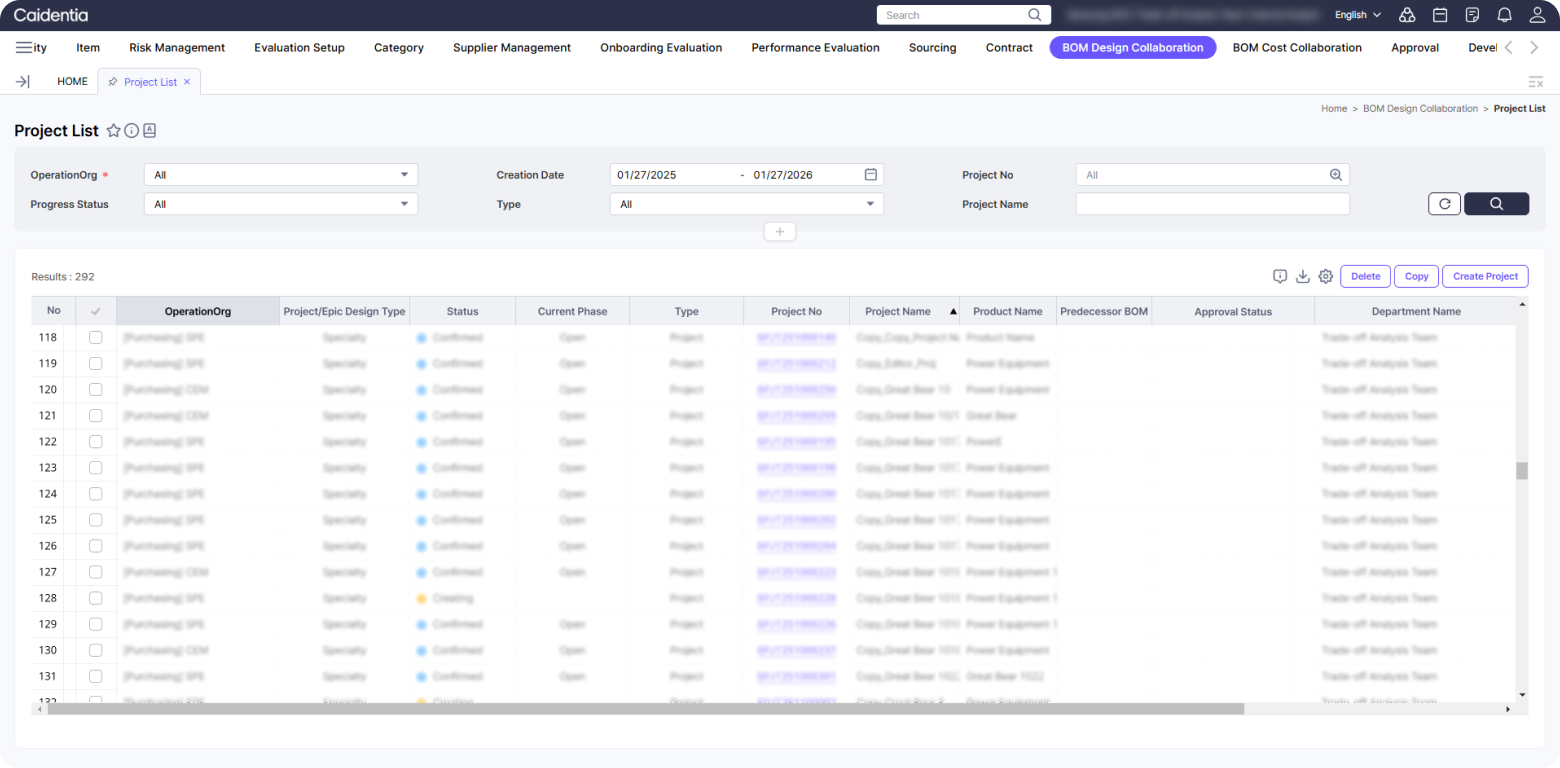The height and width of the screenshot is (768, 1560).
Task: Click the dark search magnifier button
Action: tap(1496, 204)
